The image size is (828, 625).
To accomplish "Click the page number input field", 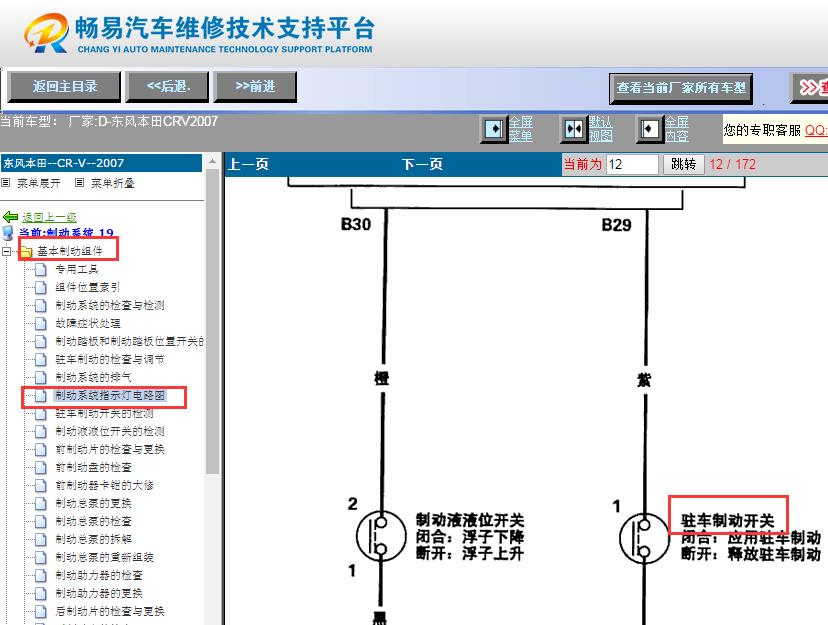I will (x=632, y=164).
